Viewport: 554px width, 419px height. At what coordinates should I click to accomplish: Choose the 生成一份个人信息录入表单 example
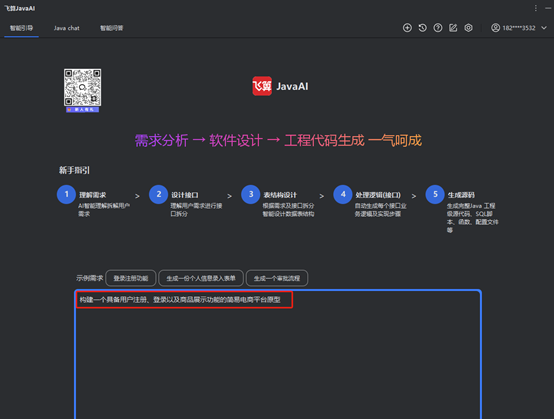[x=201, y=278]
